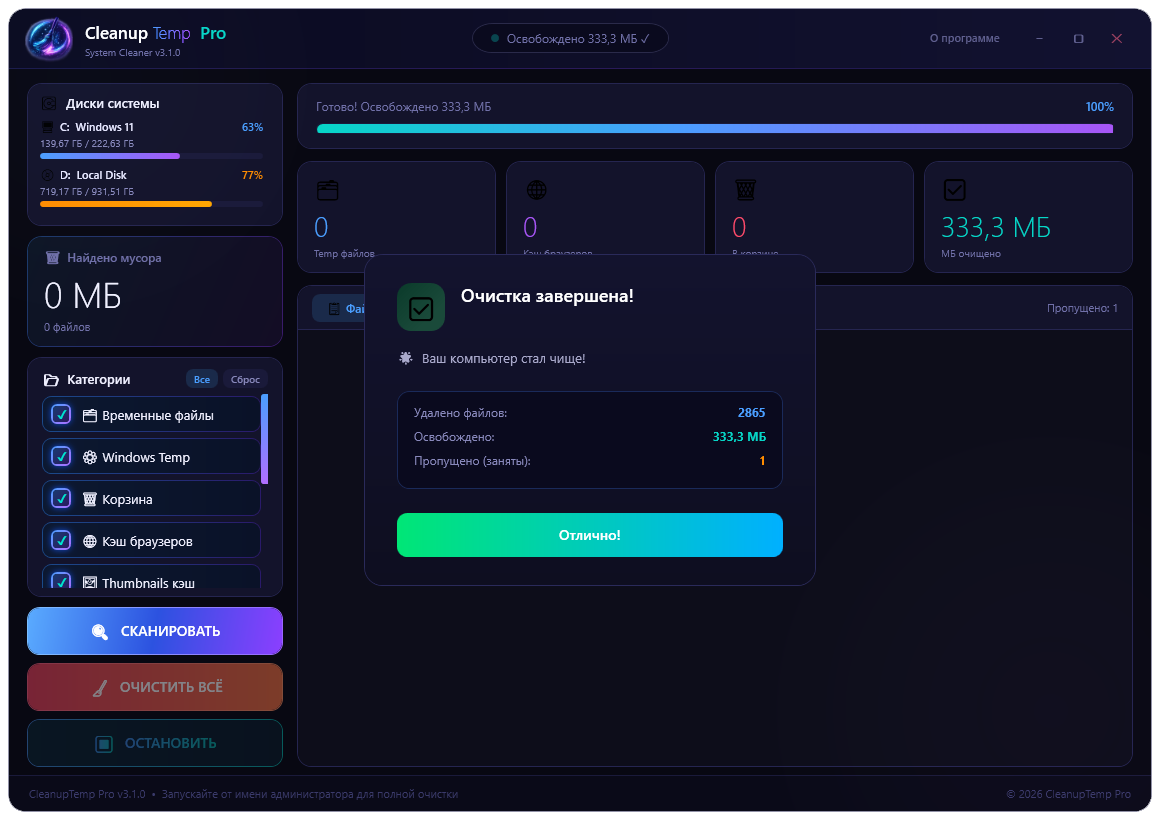Click the Готово! Освобождено 333,3 МБ text
The height and width of the screenshot is (820, 1160).
(403, 107)
